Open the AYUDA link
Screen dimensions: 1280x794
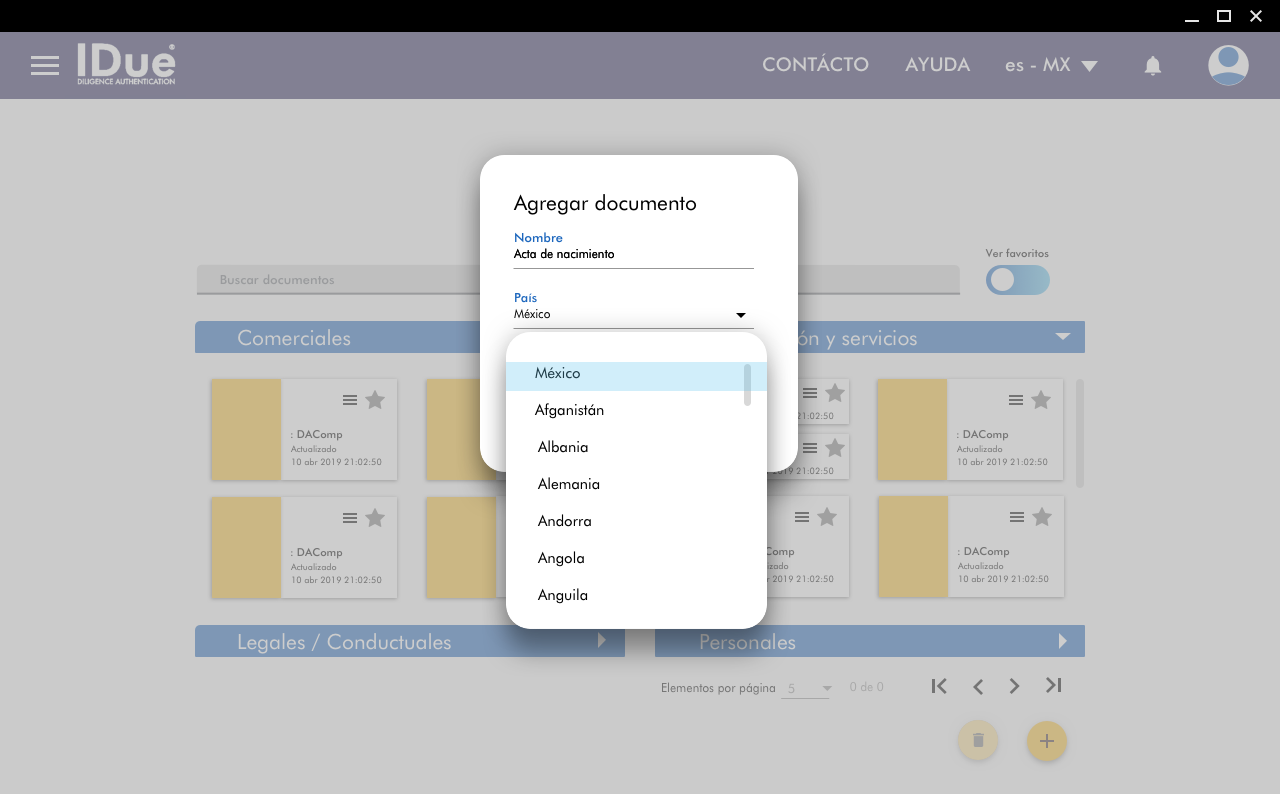(x=937, y=65)
